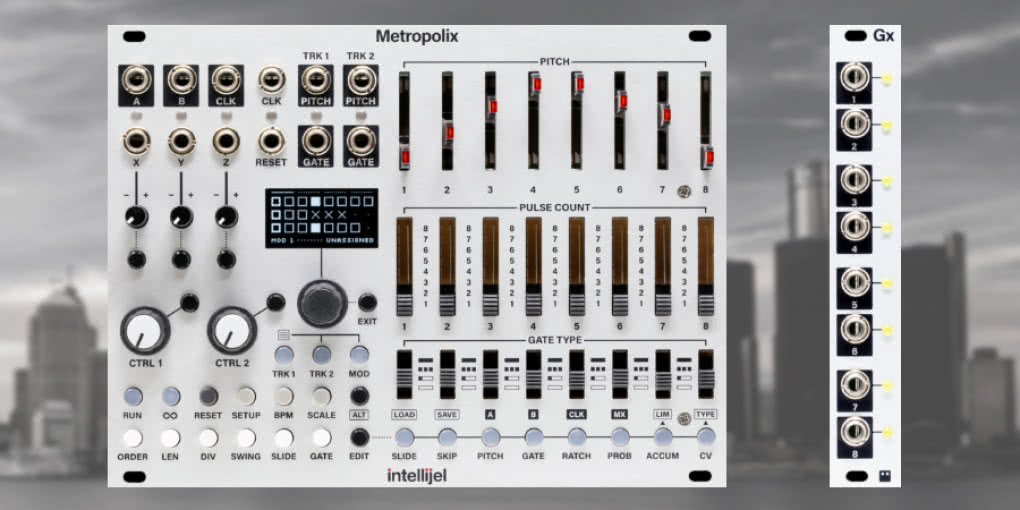Toggle the infinity loop button
1020x510 pixels.
171,396
